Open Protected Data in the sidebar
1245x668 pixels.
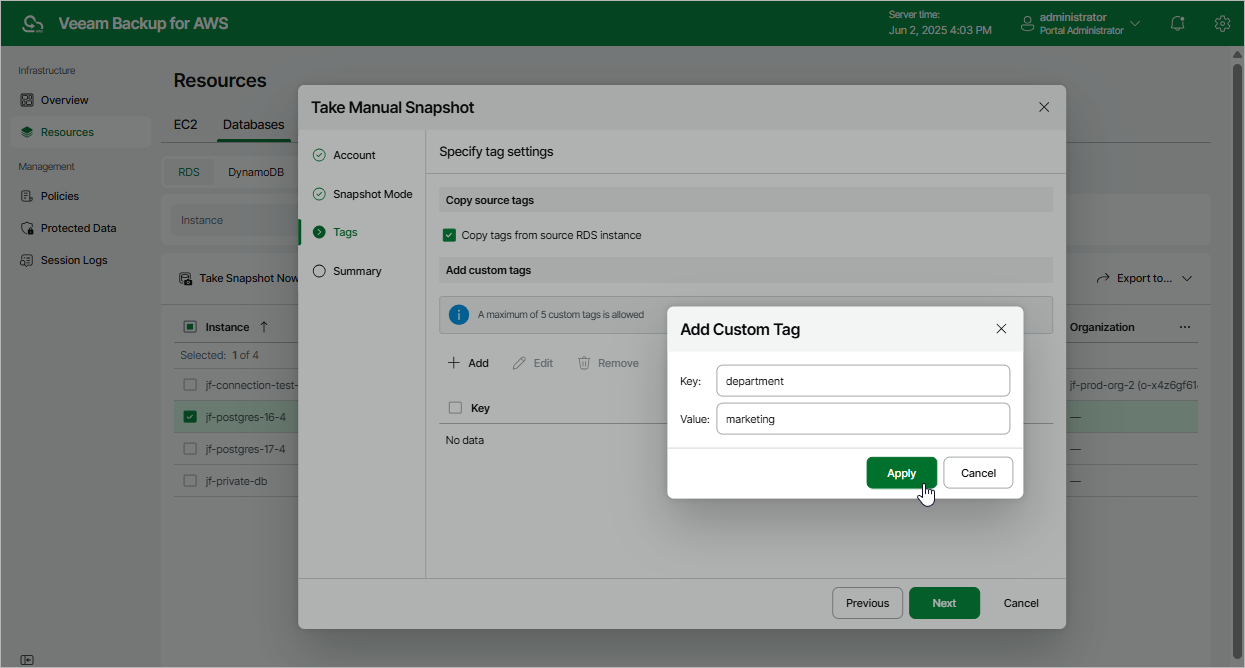click(81, 228)
